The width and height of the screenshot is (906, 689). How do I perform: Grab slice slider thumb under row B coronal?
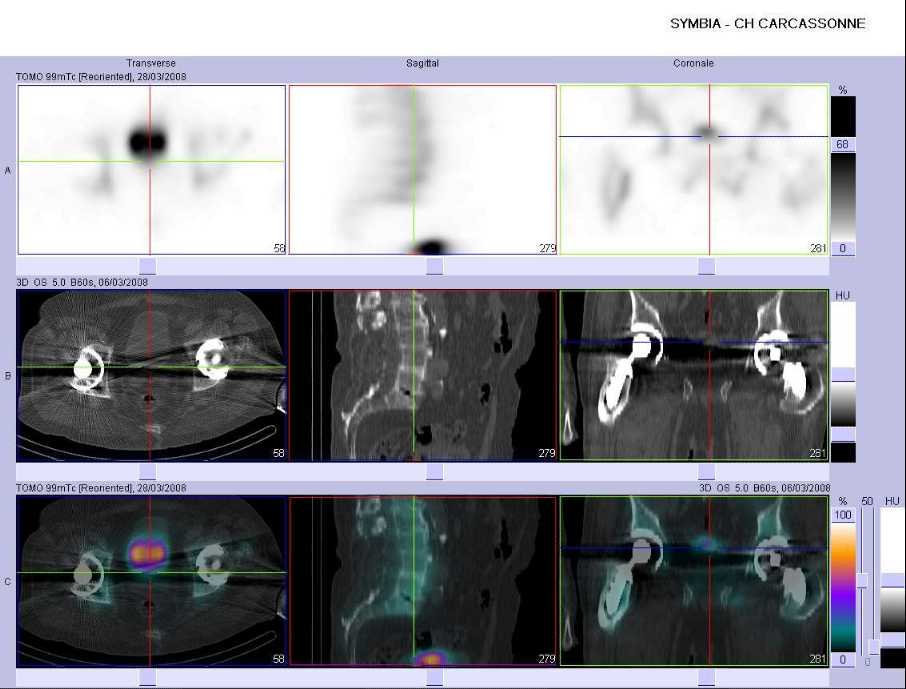coord(707,472)
